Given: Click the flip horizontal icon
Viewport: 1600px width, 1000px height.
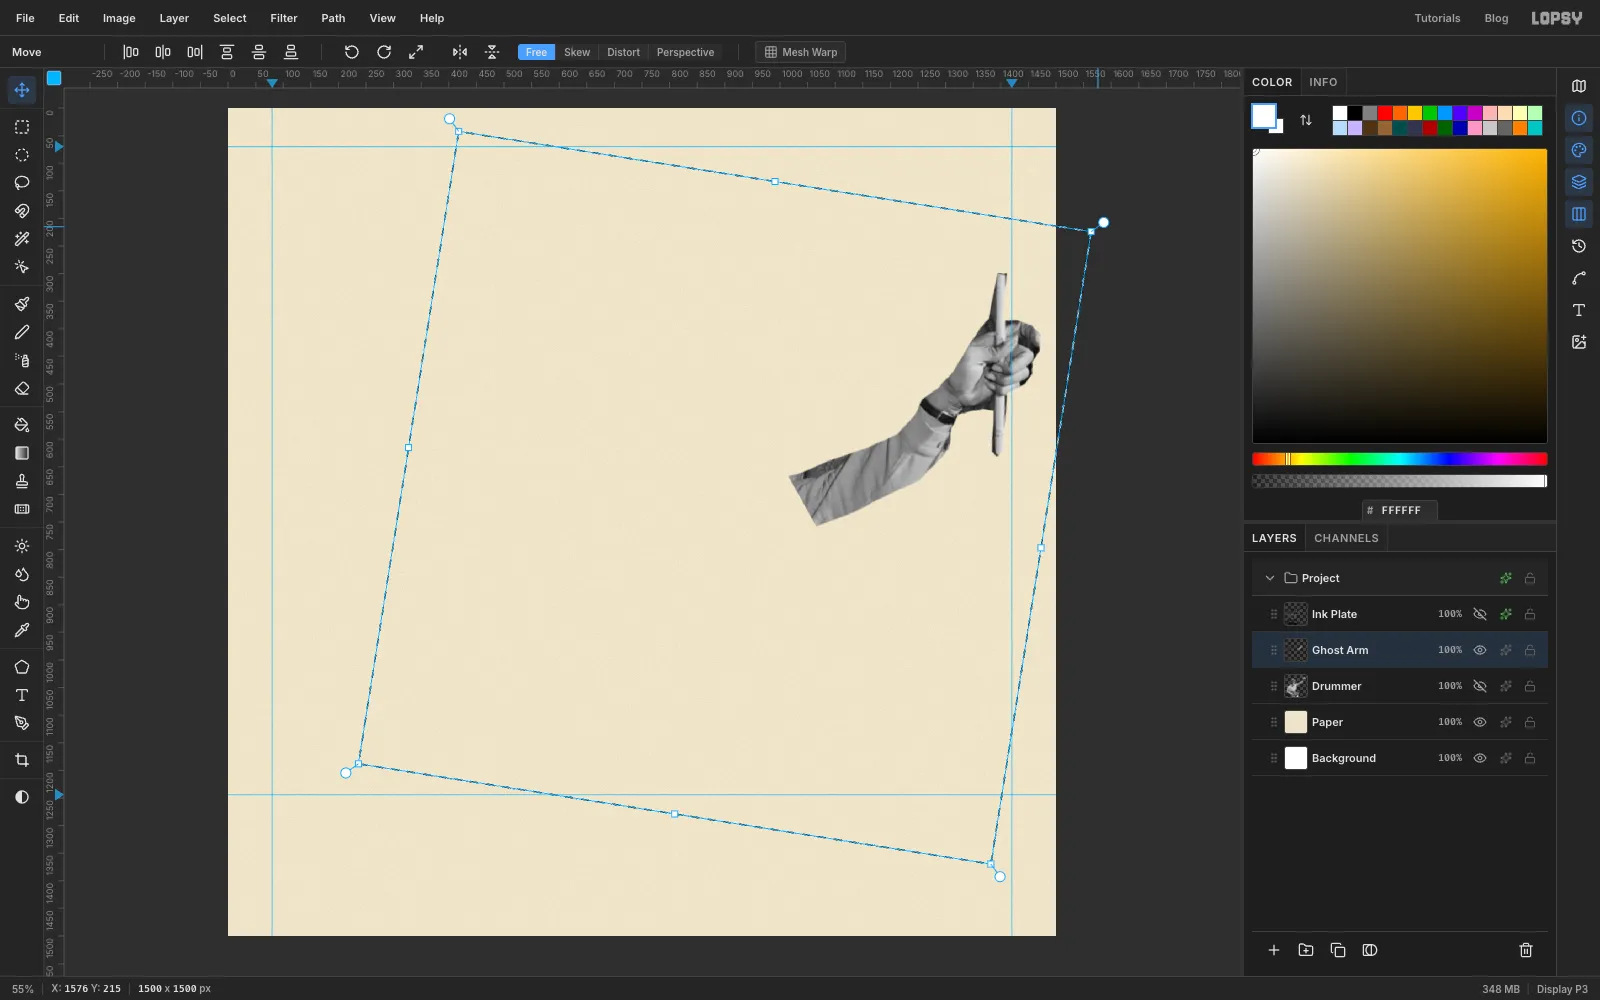Looking at the screenshot, I should (460, 52).
